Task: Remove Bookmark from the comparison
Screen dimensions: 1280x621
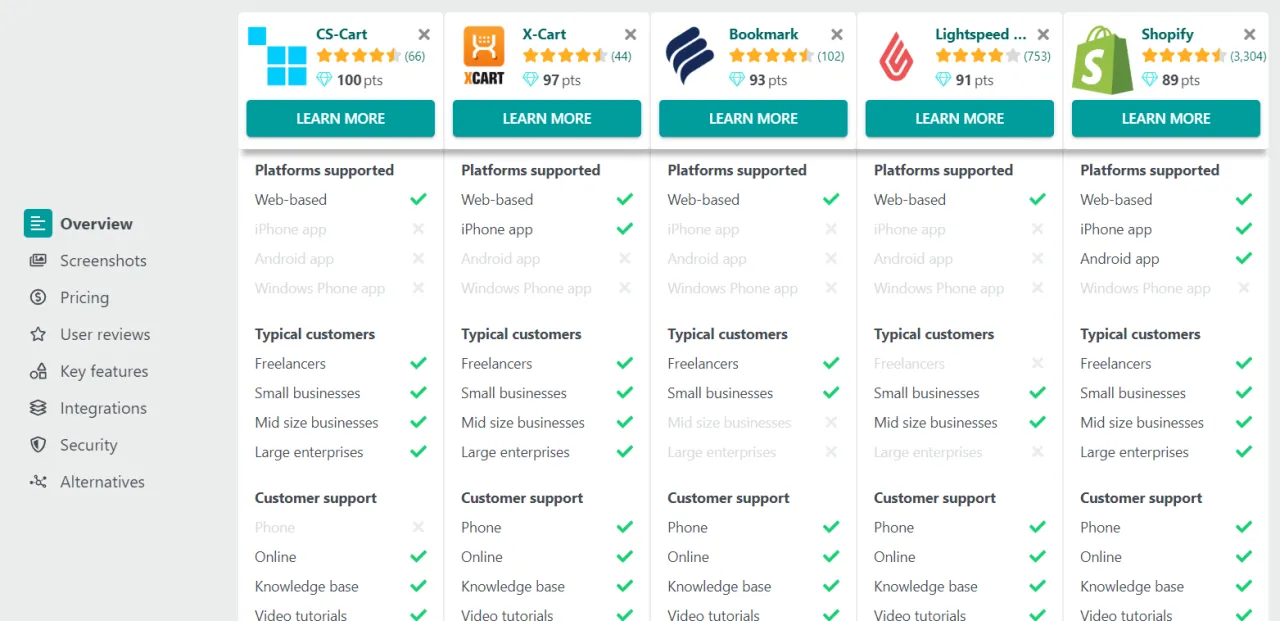Action: point(836,33)
